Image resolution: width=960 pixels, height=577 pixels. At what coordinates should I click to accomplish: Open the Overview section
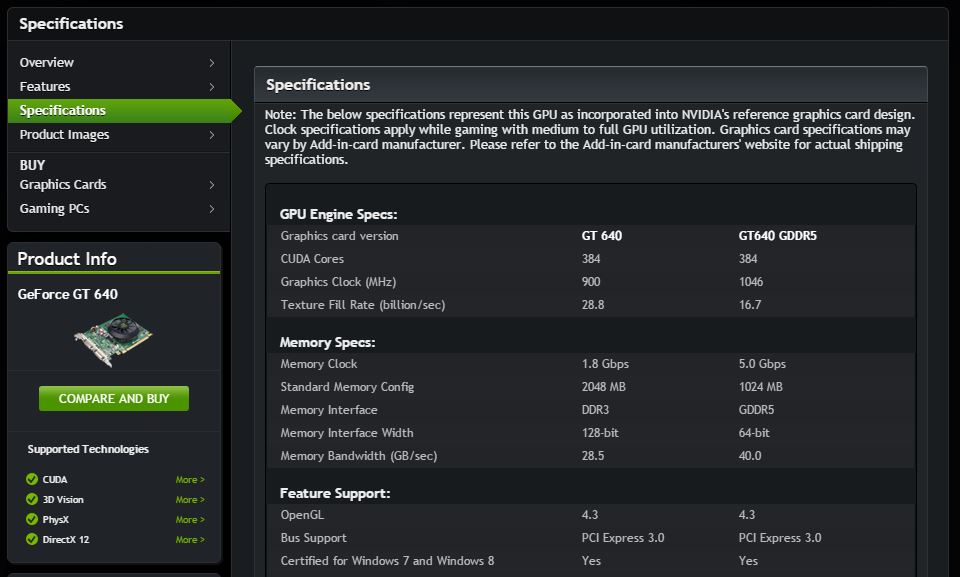click(47, 63)
